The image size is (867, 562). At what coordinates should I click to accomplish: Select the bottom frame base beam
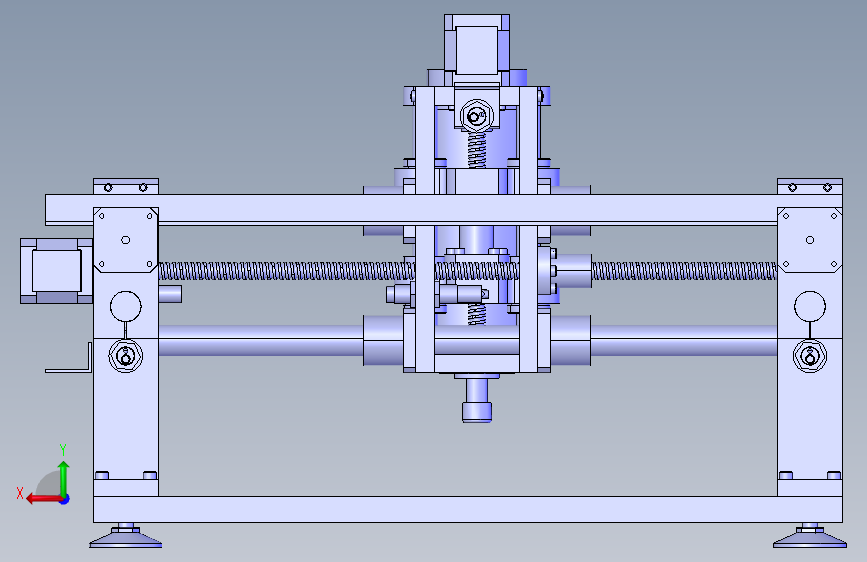click(x=468, y=509)
